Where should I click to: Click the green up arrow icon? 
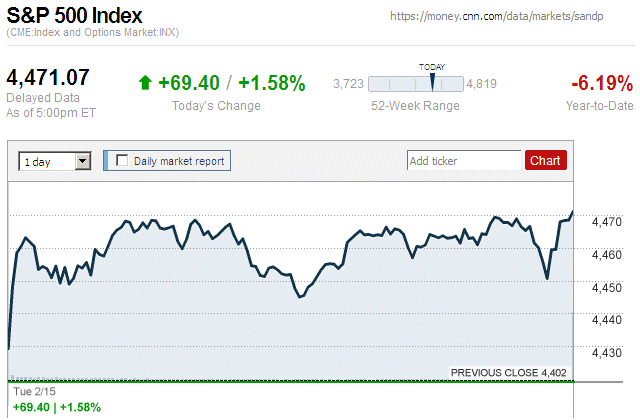tap(145, 83)
